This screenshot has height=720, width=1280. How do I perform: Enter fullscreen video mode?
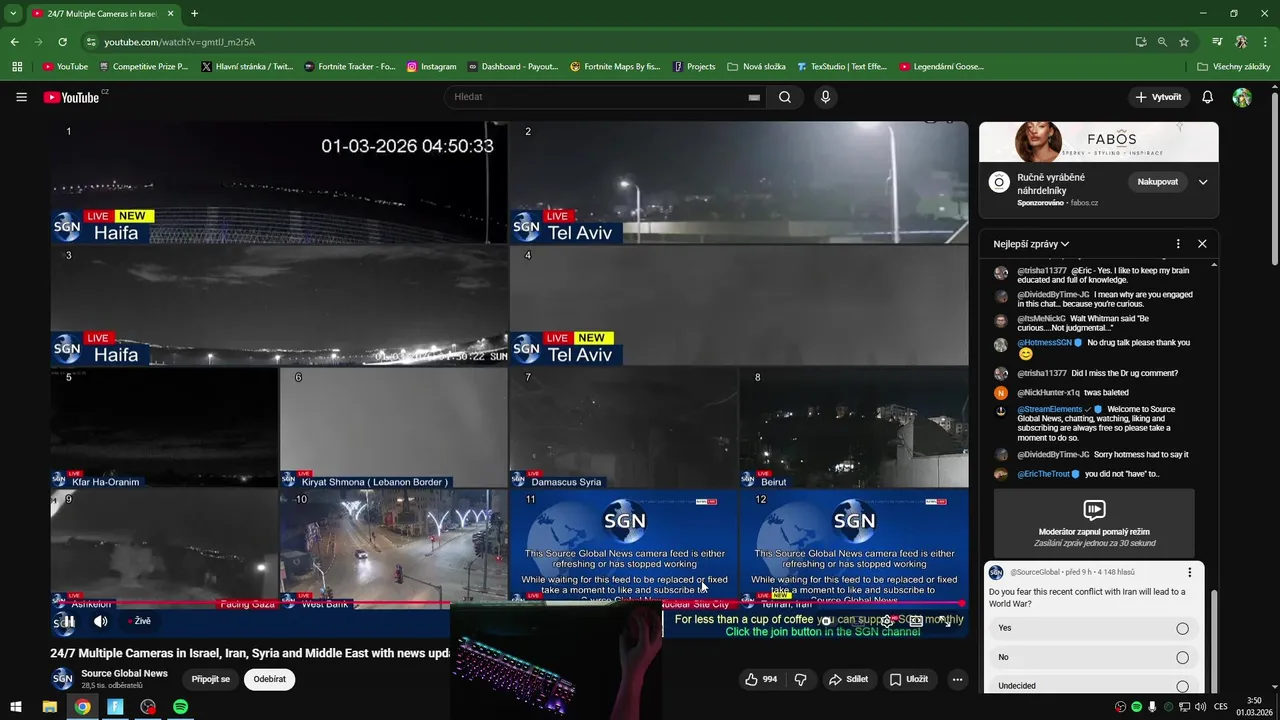click(x=945, y=621)
